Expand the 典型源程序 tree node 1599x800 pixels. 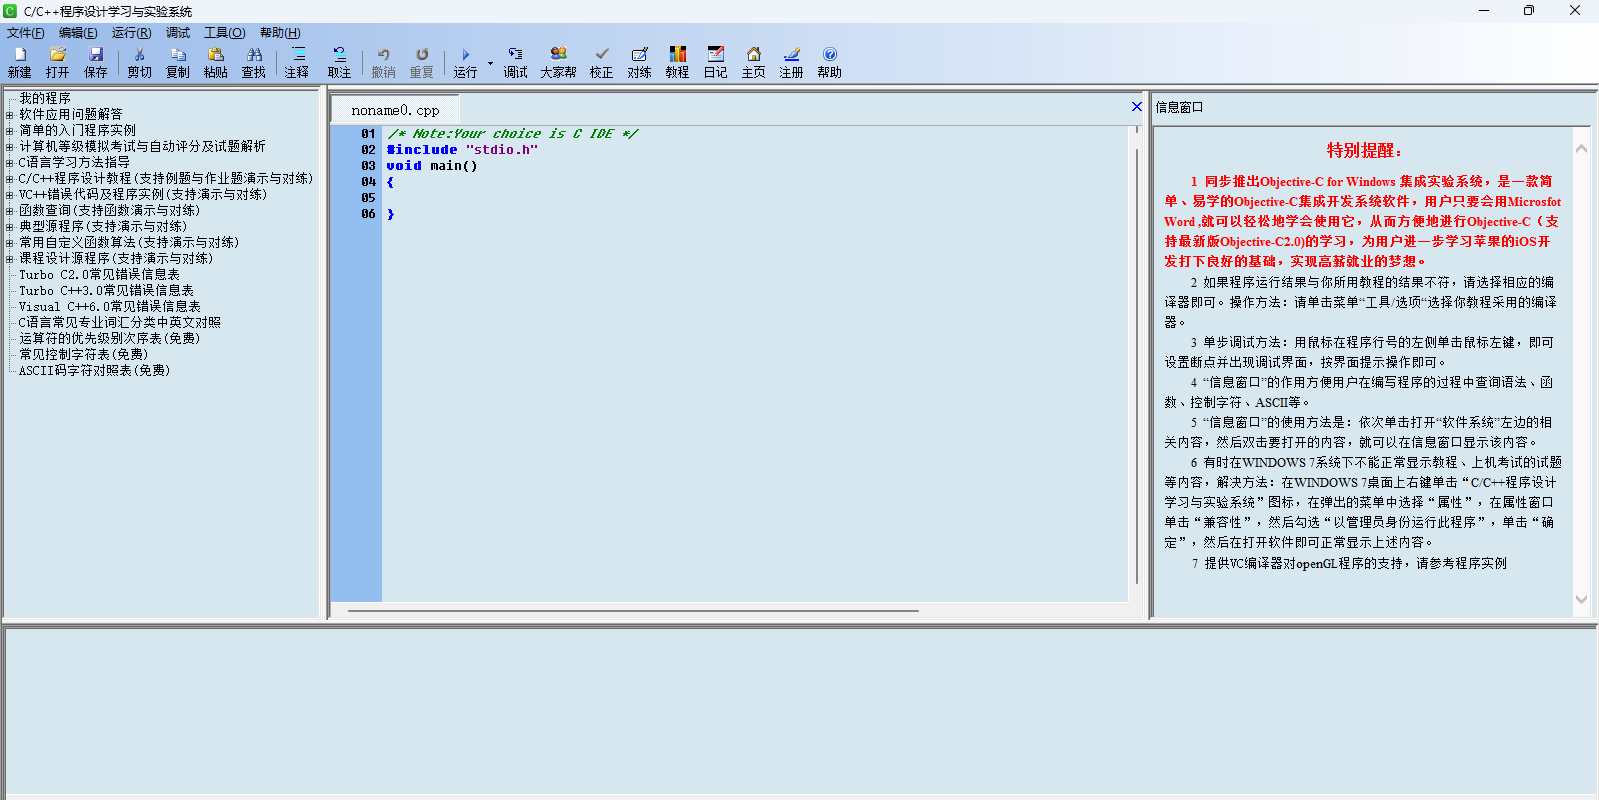tap(10, 227)
